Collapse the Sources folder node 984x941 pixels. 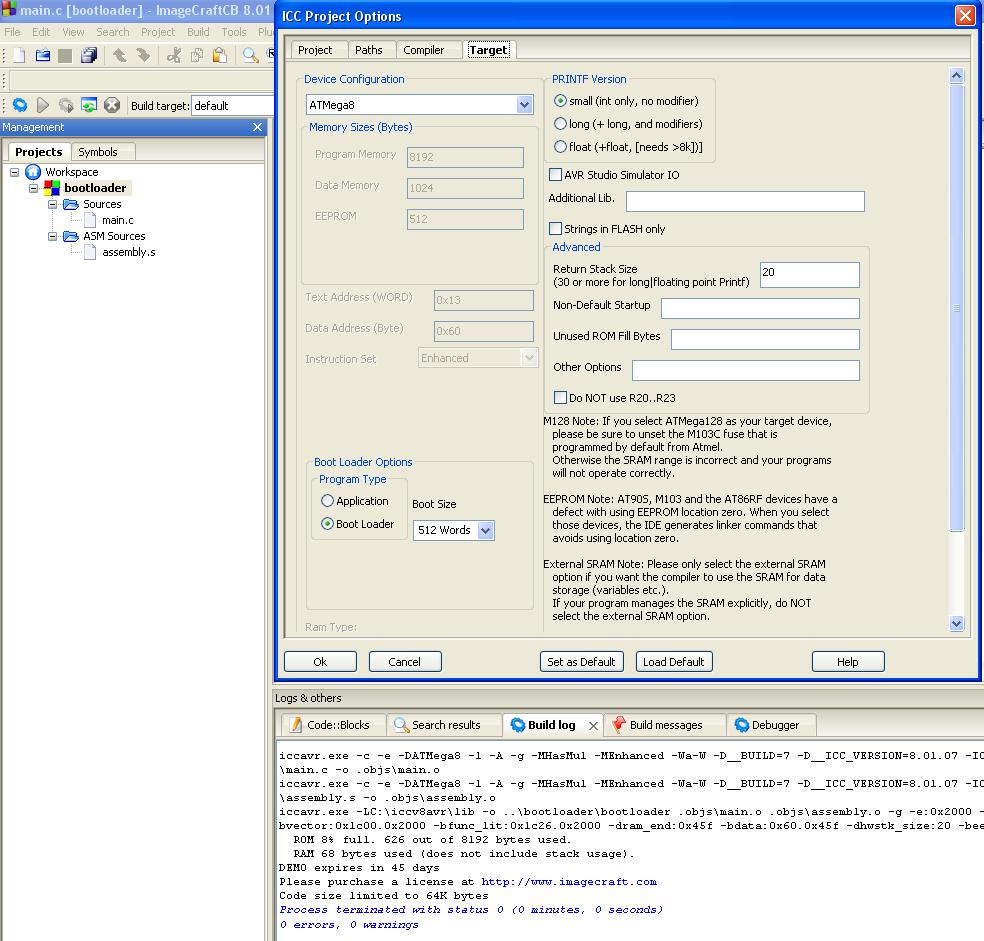[53, 204]
